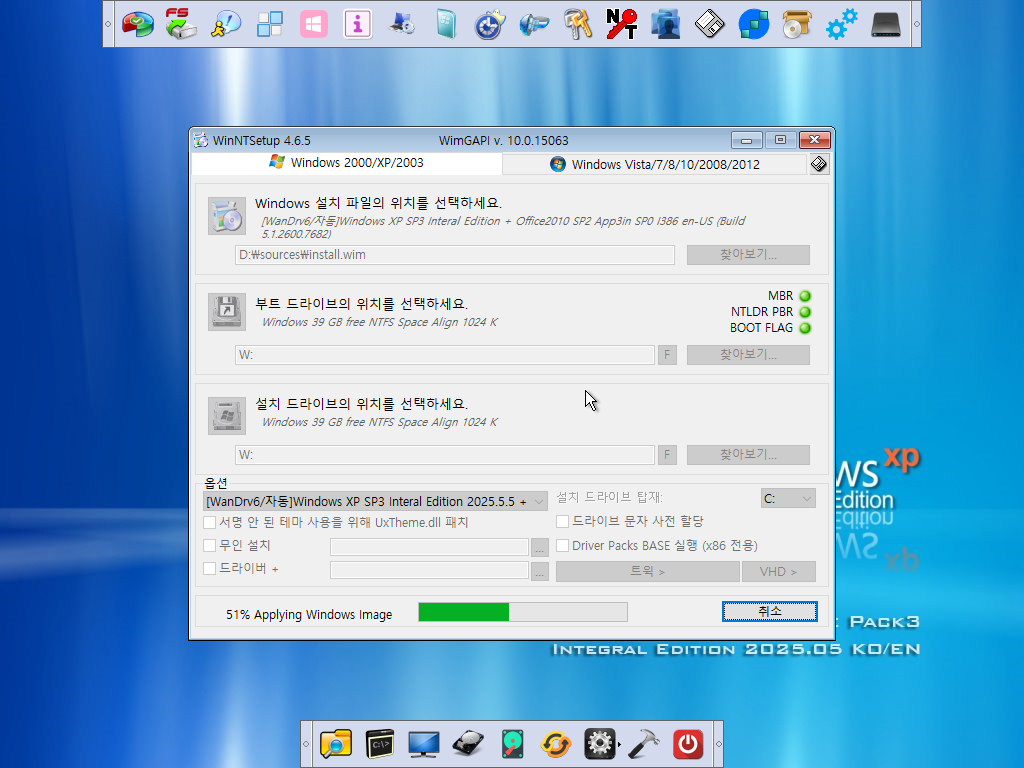This screenshot has height=768, width=1024.
Task: Click the blue four-squares icon in top dock
Action: click(270, 24)
